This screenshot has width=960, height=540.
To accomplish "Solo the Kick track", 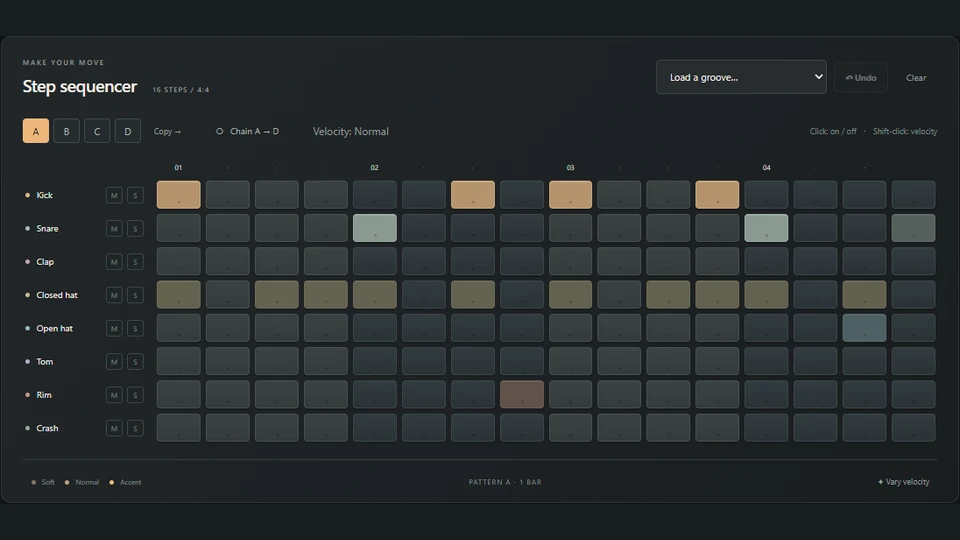I will click(x=135, y=195).
